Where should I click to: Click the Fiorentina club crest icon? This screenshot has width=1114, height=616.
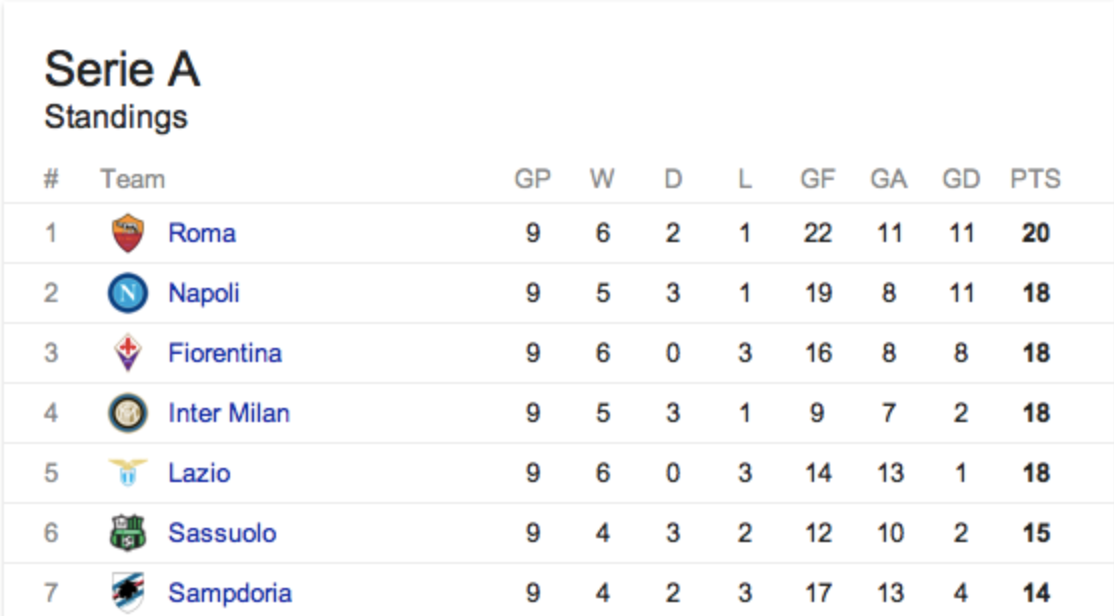pos(128,353)
